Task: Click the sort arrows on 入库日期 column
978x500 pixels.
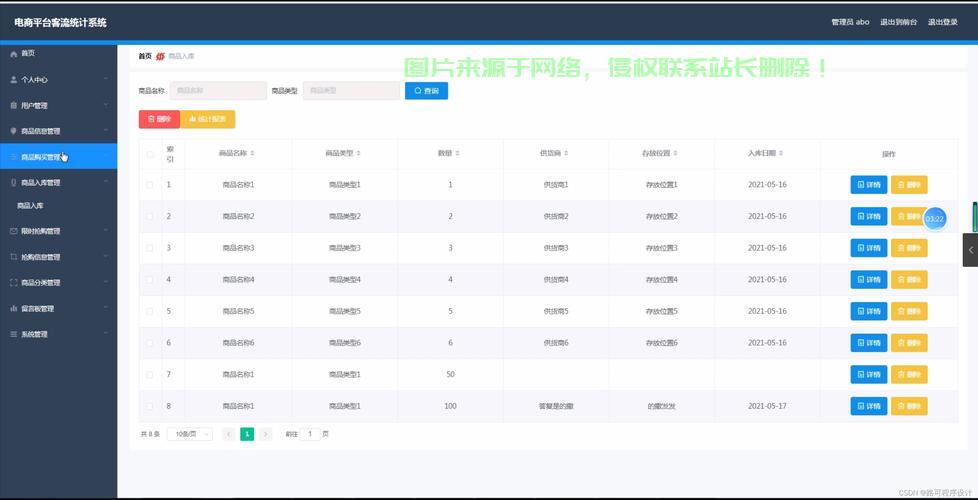Action: (781, 153)
